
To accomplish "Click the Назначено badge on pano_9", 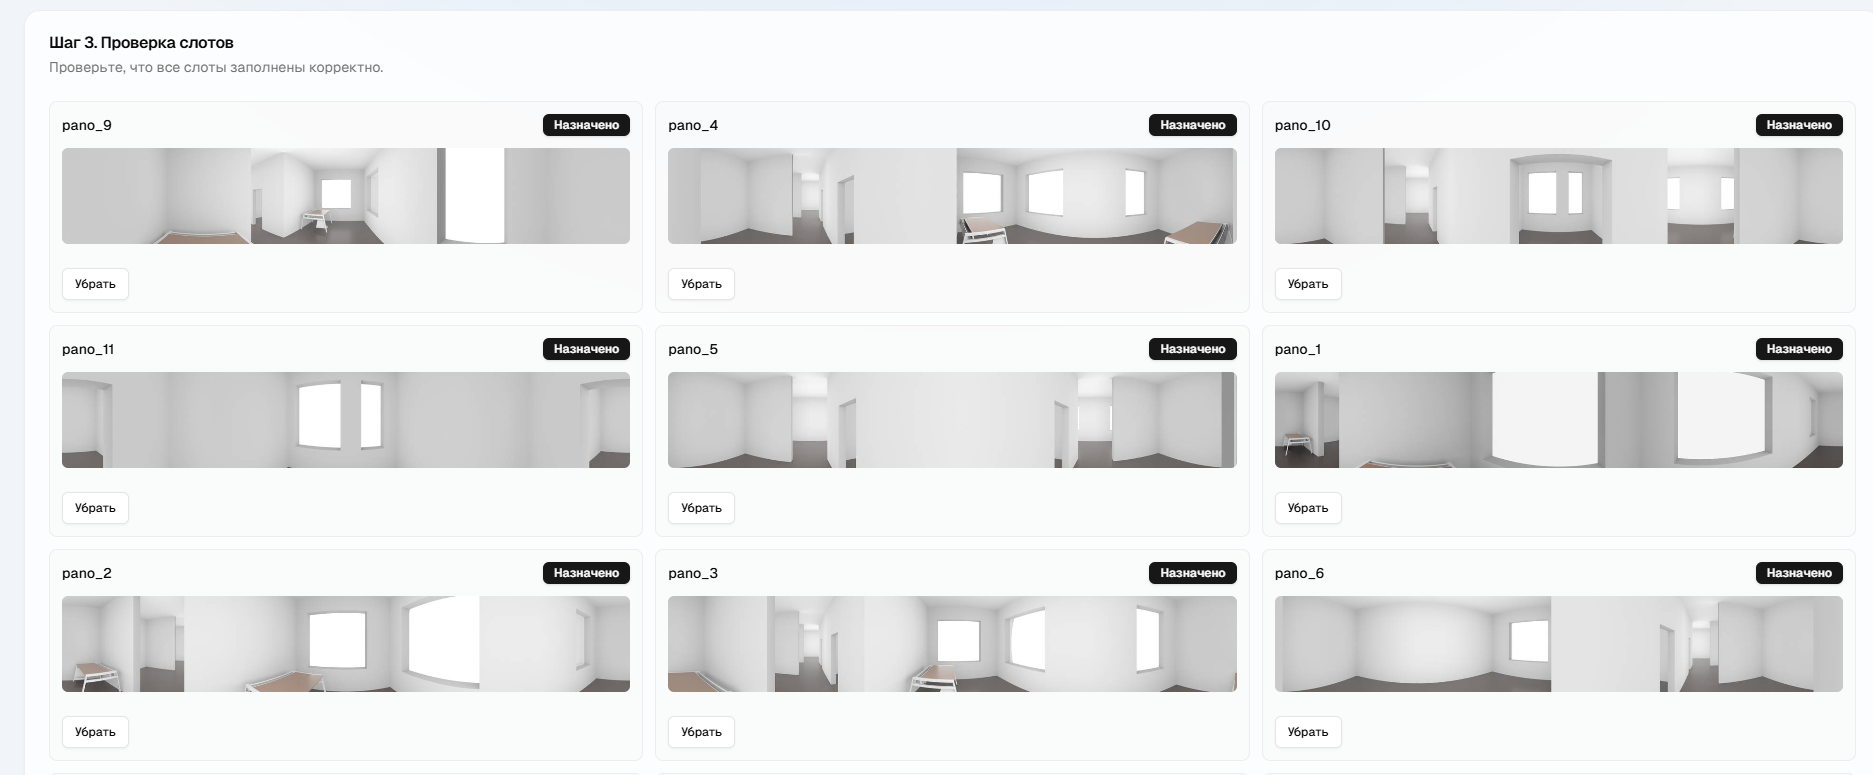I will click(586, 125).
